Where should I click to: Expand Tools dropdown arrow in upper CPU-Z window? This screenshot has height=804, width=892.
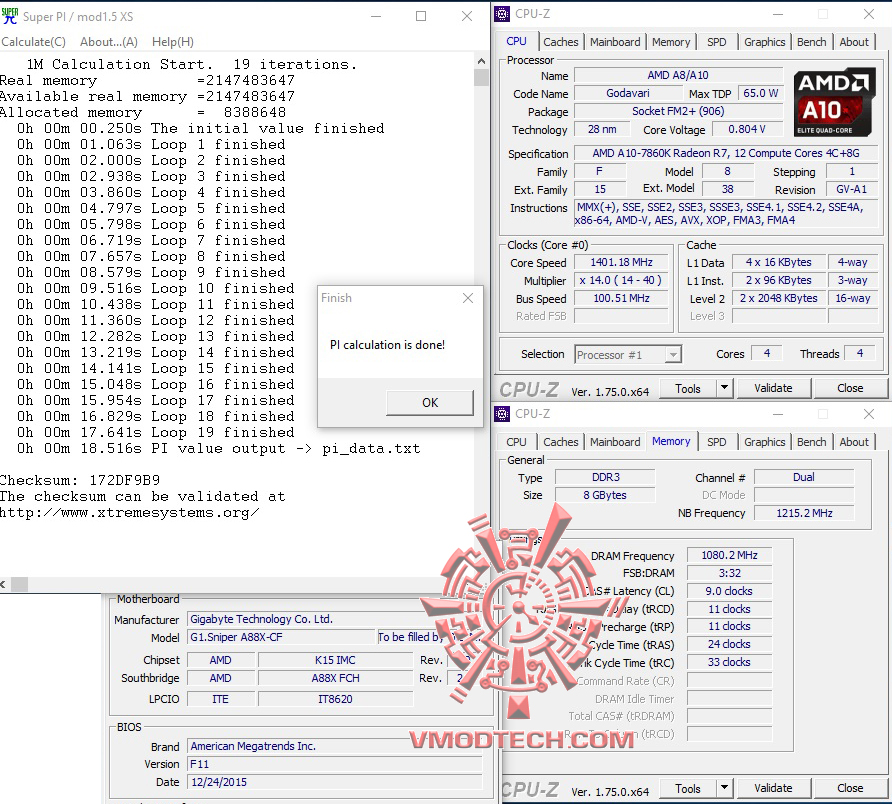point(724,389)
